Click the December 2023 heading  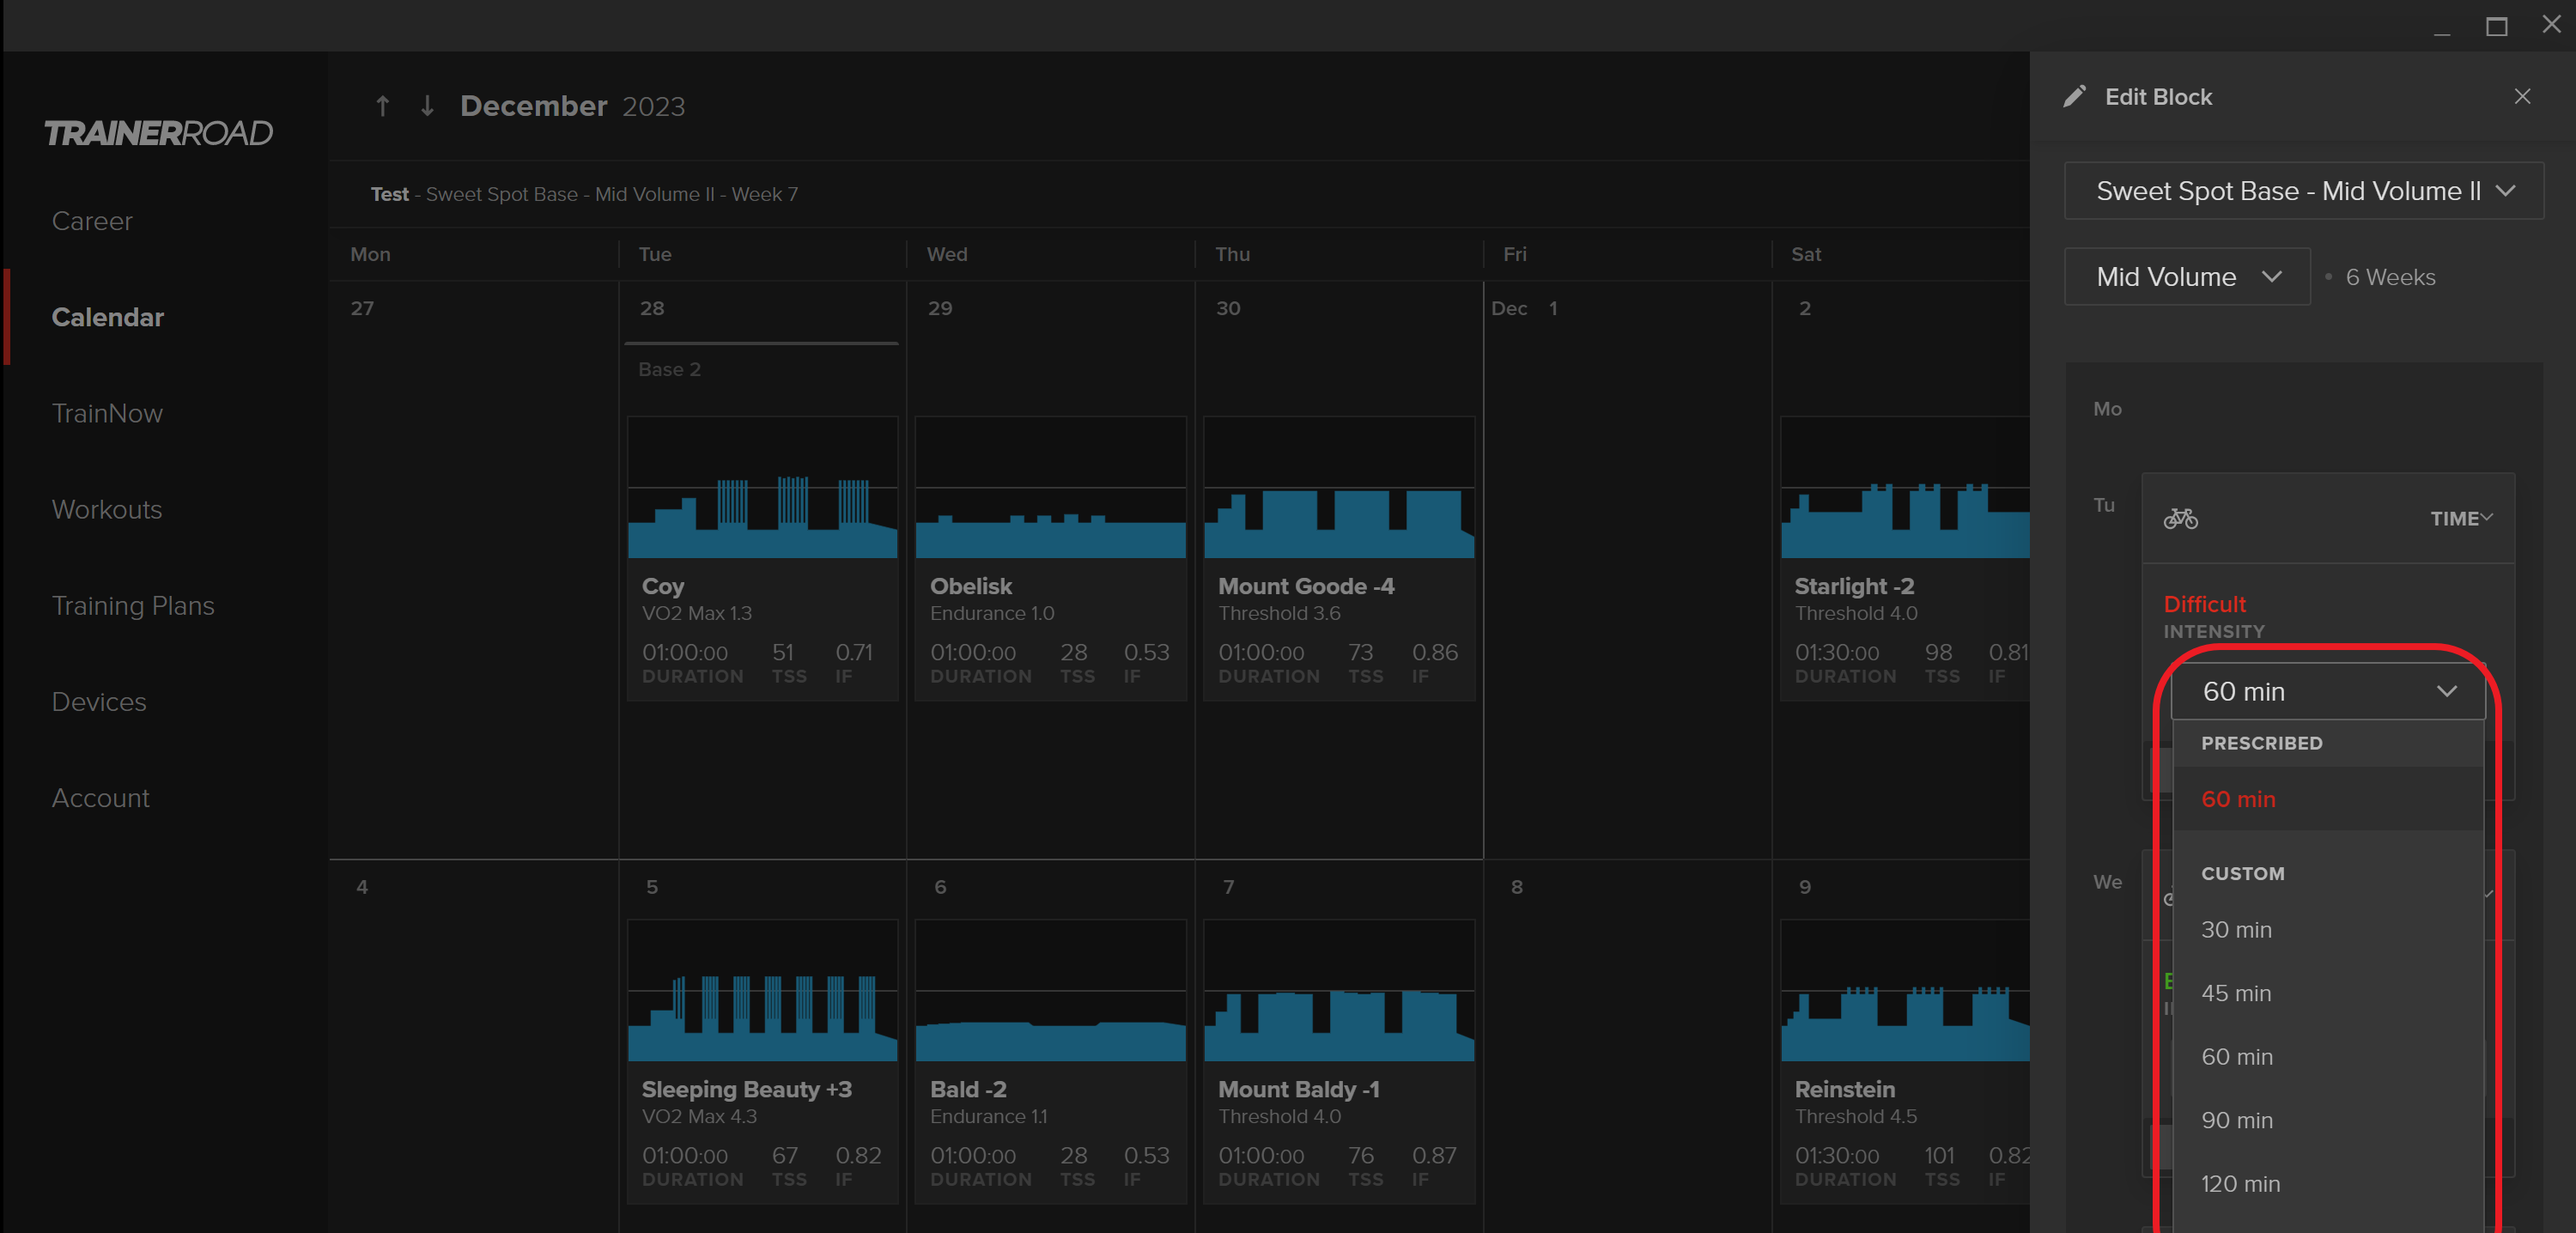click(572, 106)
